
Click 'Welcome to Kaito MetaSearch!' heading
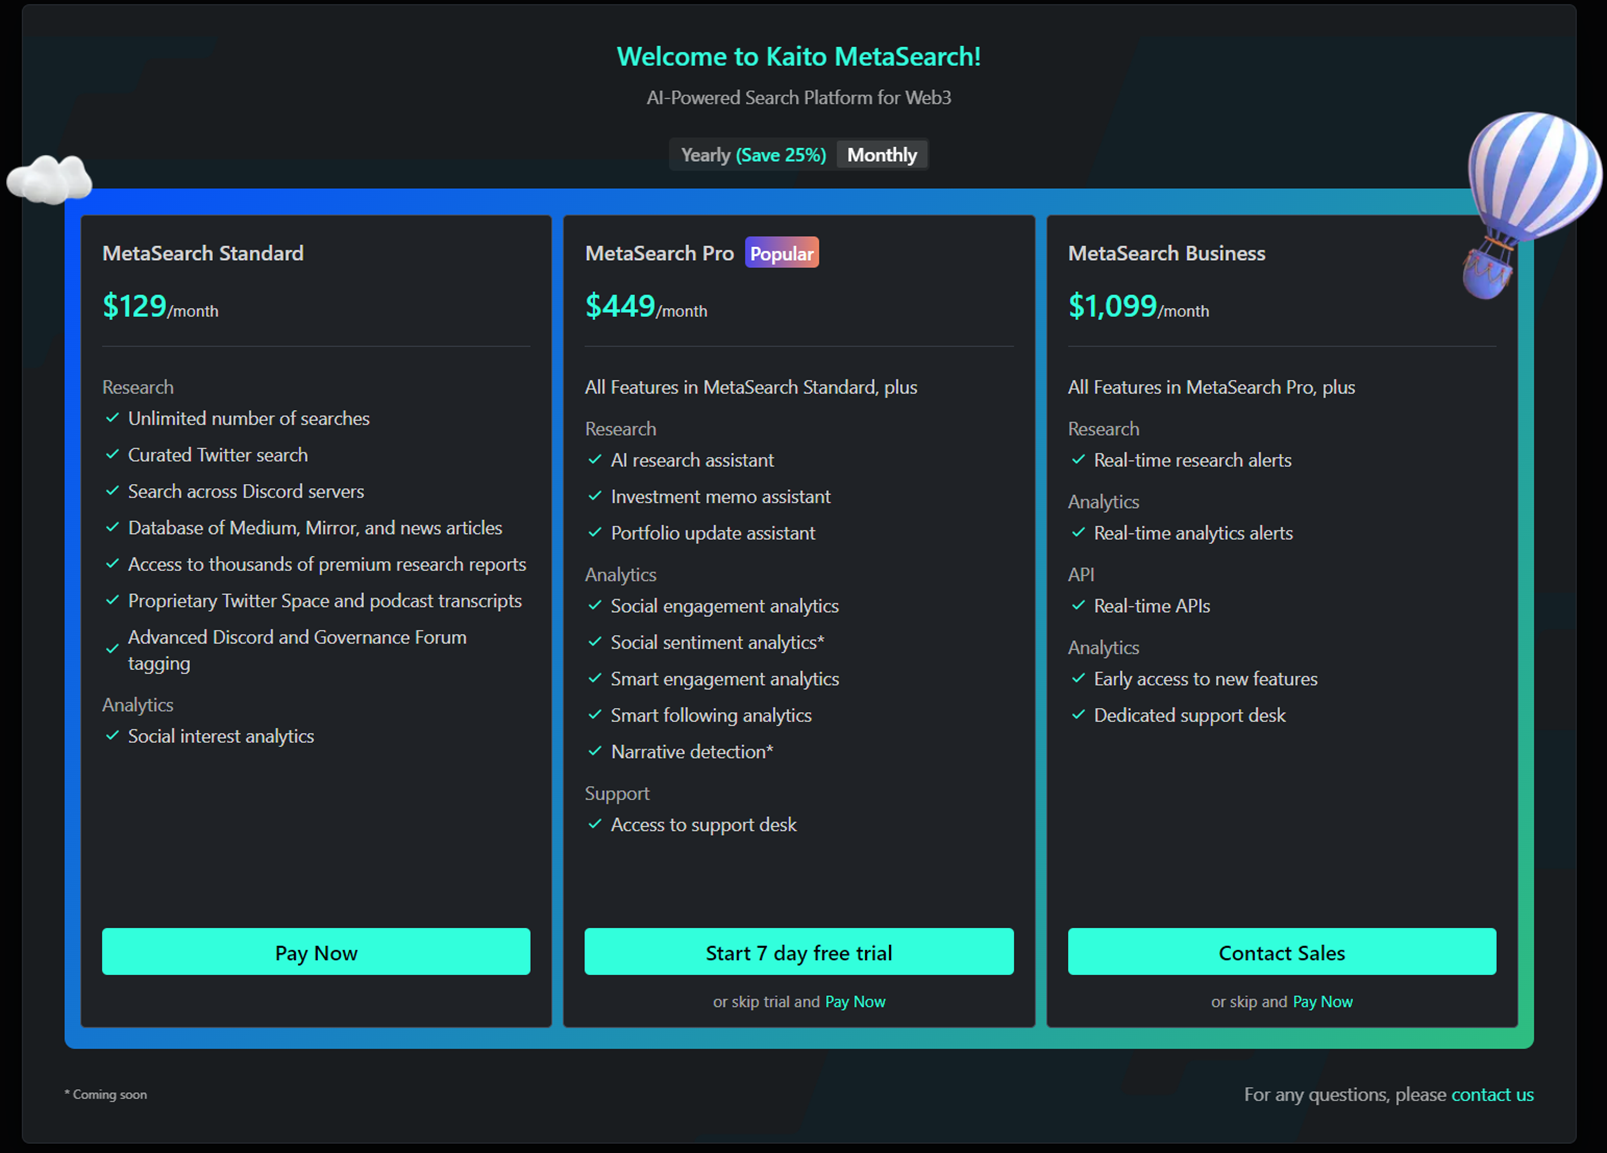point(799,57)
